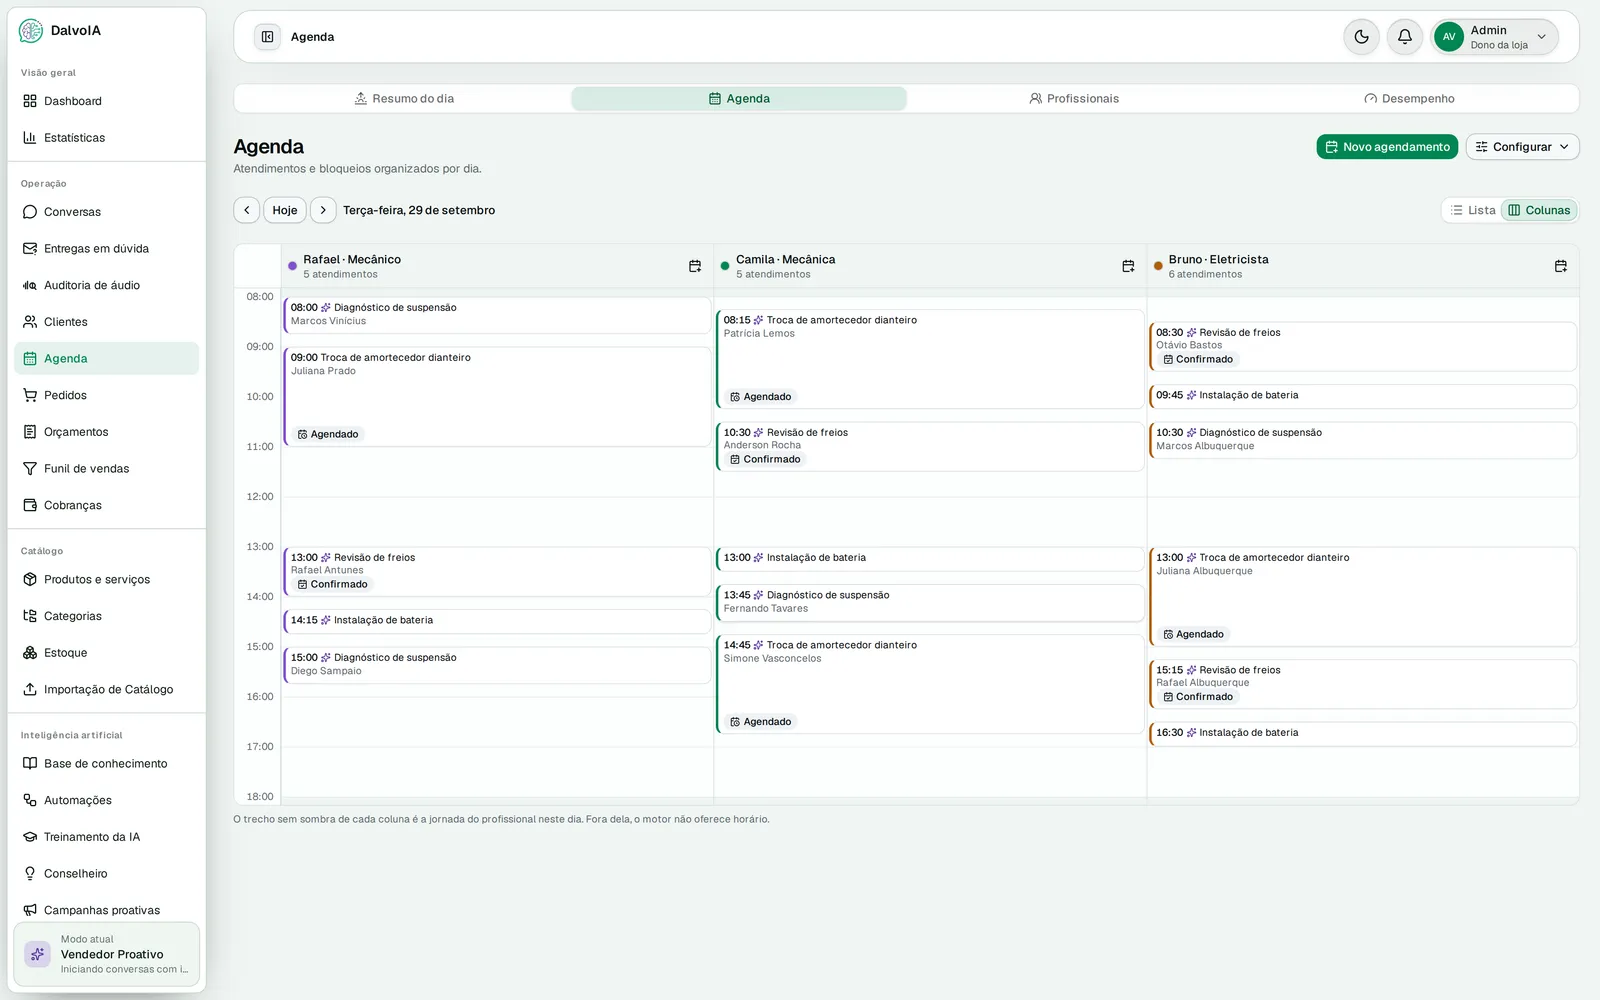
Task: Expand the Configurar dropdown
Action: coord(1522,147)
